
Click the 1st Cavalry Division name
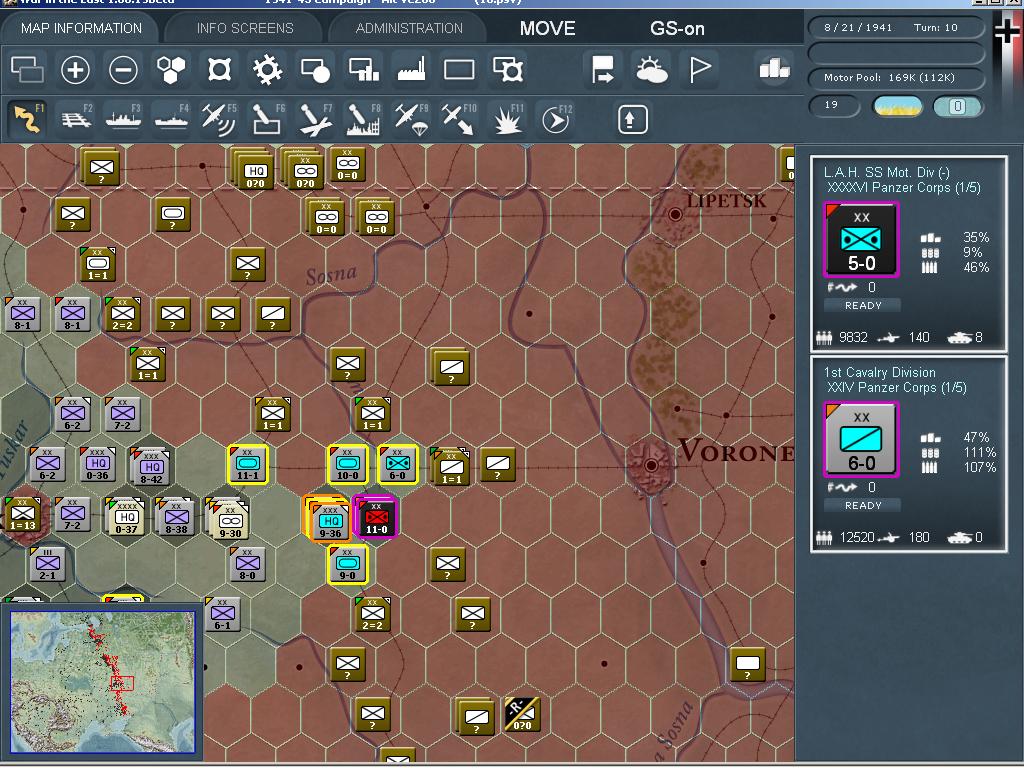(x=879, y=372)
